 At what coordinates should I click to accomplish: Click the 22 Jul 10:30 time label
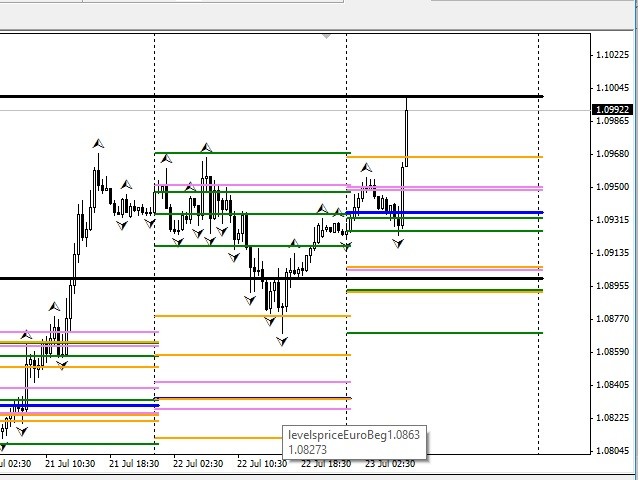click(262, 464)
